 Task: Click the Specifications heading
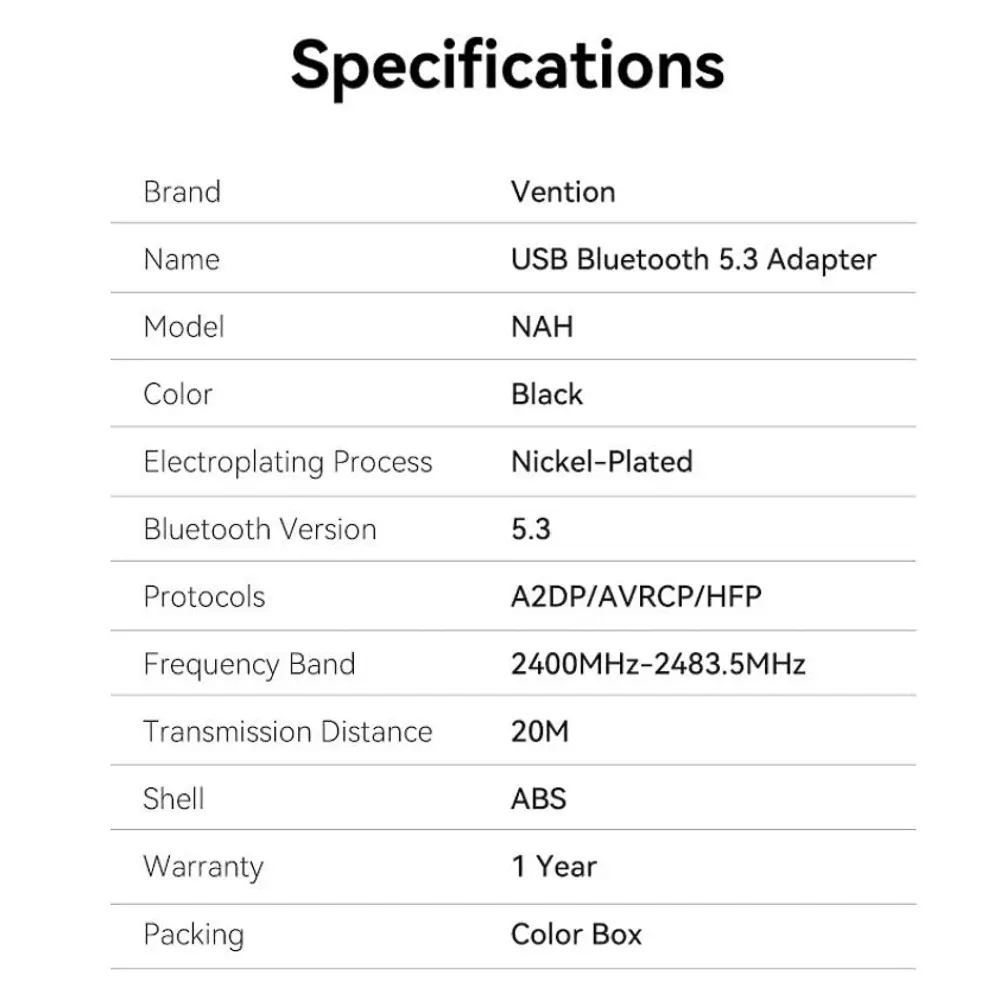508,67
